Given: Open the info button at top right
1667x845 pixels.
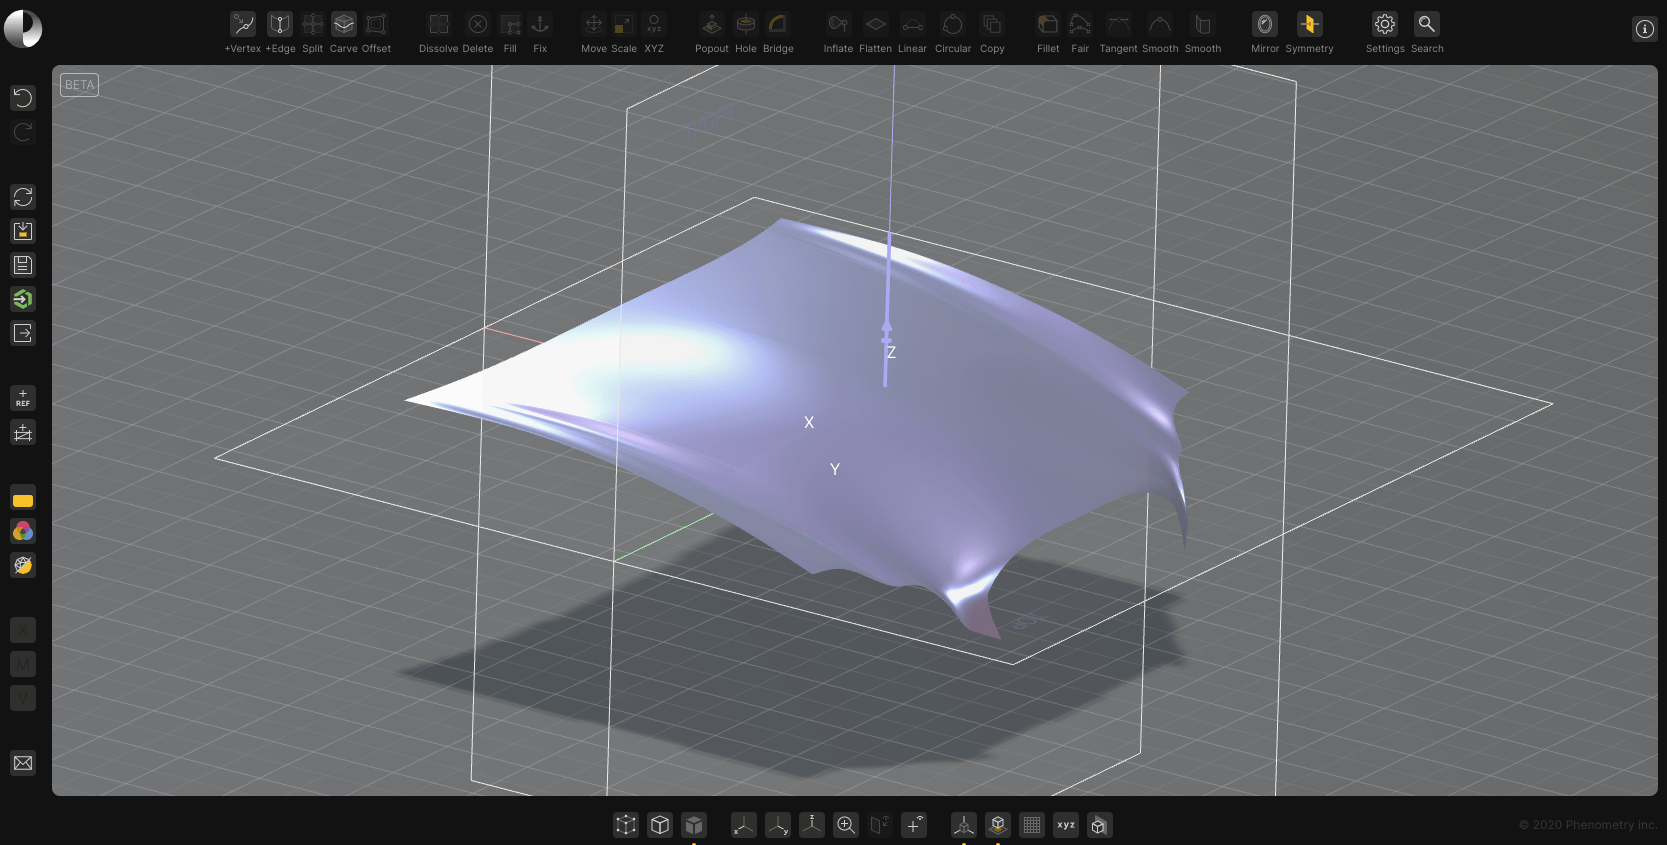Looking at the screenshot, I should (x=1645, y=29).
